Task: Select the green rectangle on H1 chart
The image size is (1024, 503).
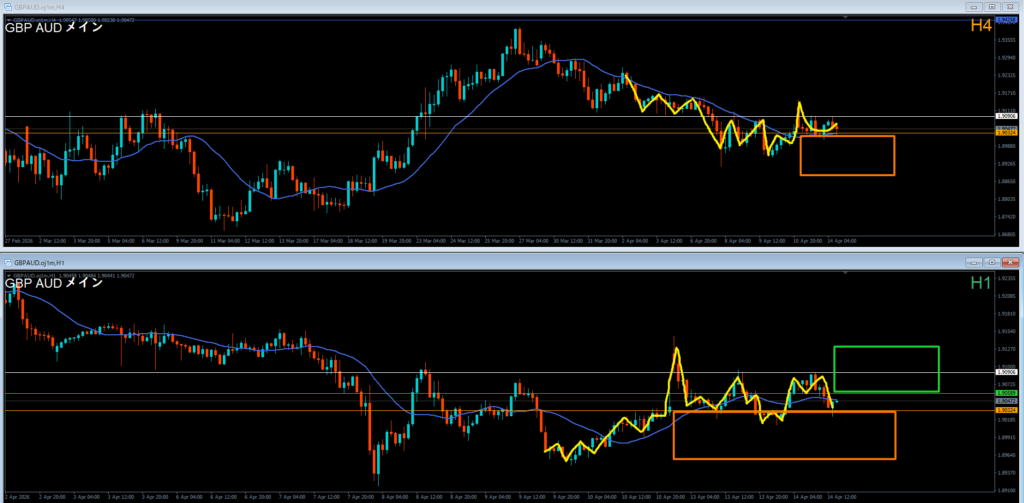Action: point(886,347)
